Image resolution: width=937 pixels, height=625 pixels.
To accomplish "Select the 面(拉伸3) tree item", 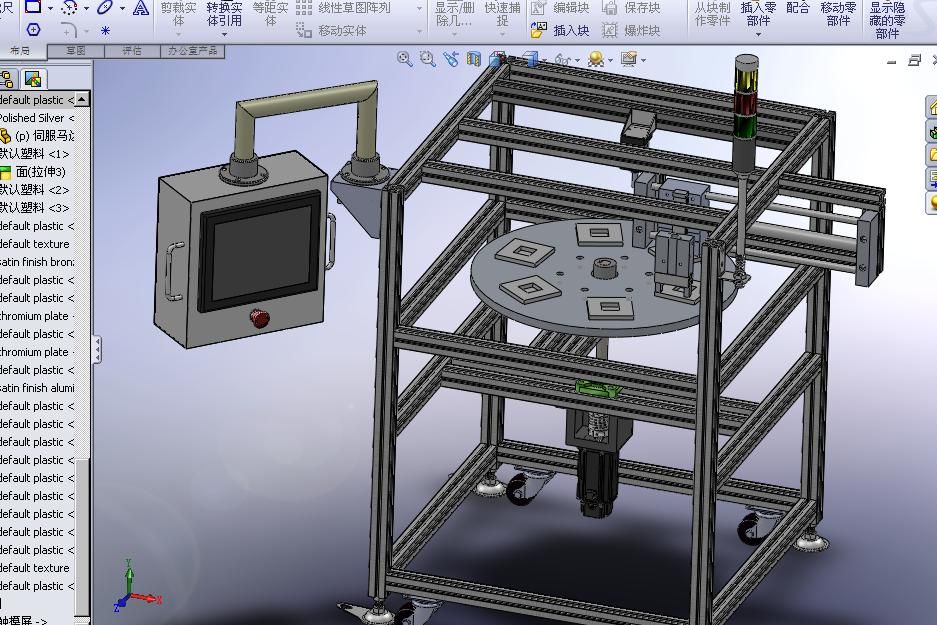I will [x=40, y=172].
